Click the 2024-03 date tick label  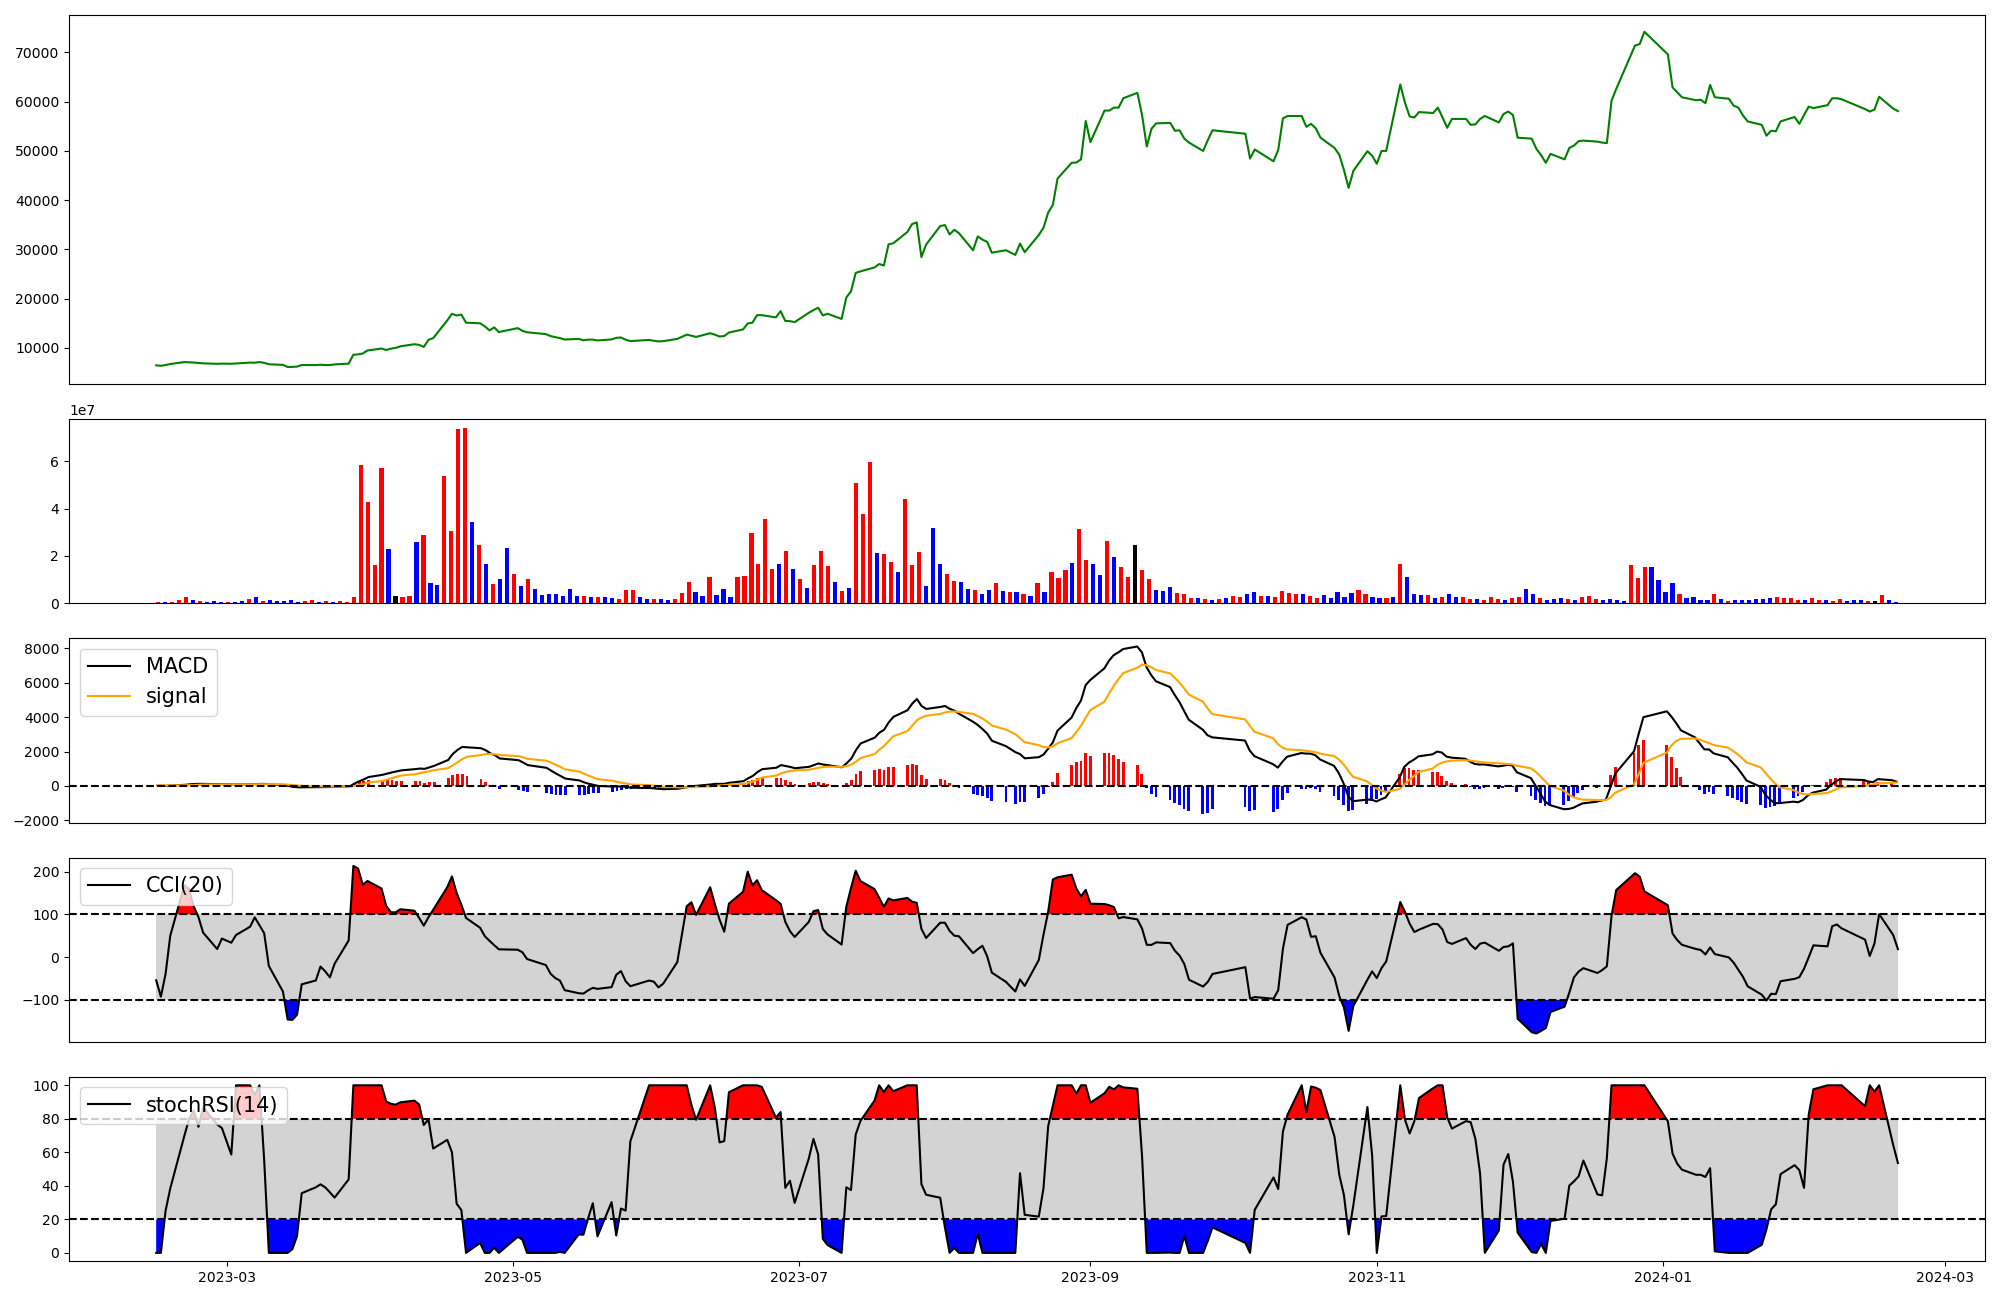coord(1945,1277)
